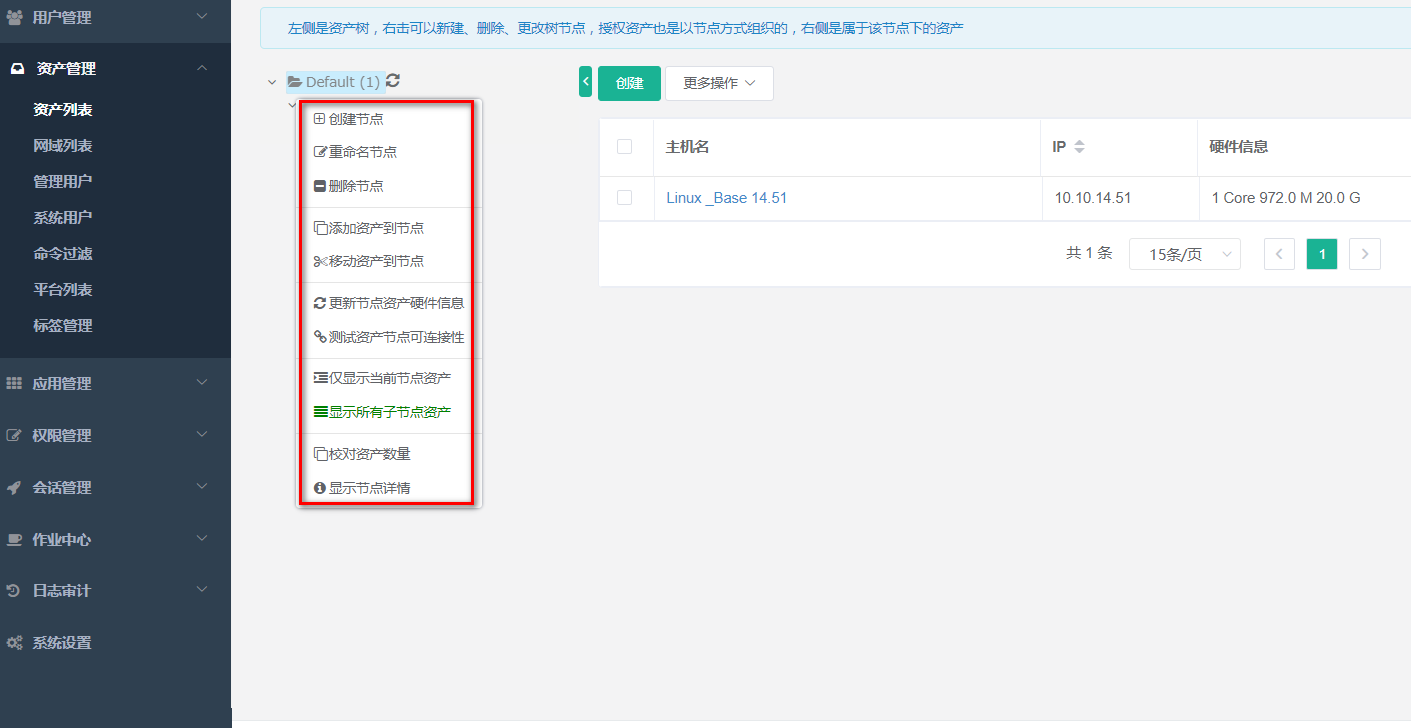Click the grid icon of 应用管理

[14, 384]
